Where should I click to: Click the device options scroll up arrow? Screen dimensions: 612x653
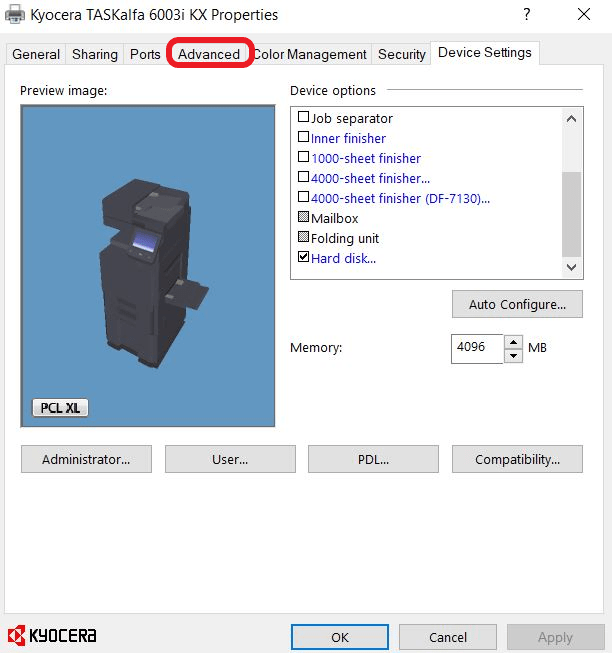(x=571, y=119)
